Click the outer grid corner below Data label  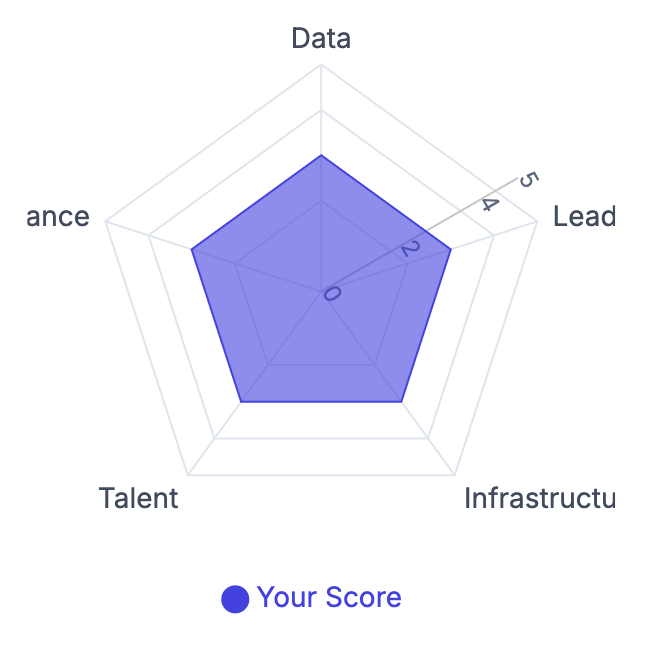321,65
